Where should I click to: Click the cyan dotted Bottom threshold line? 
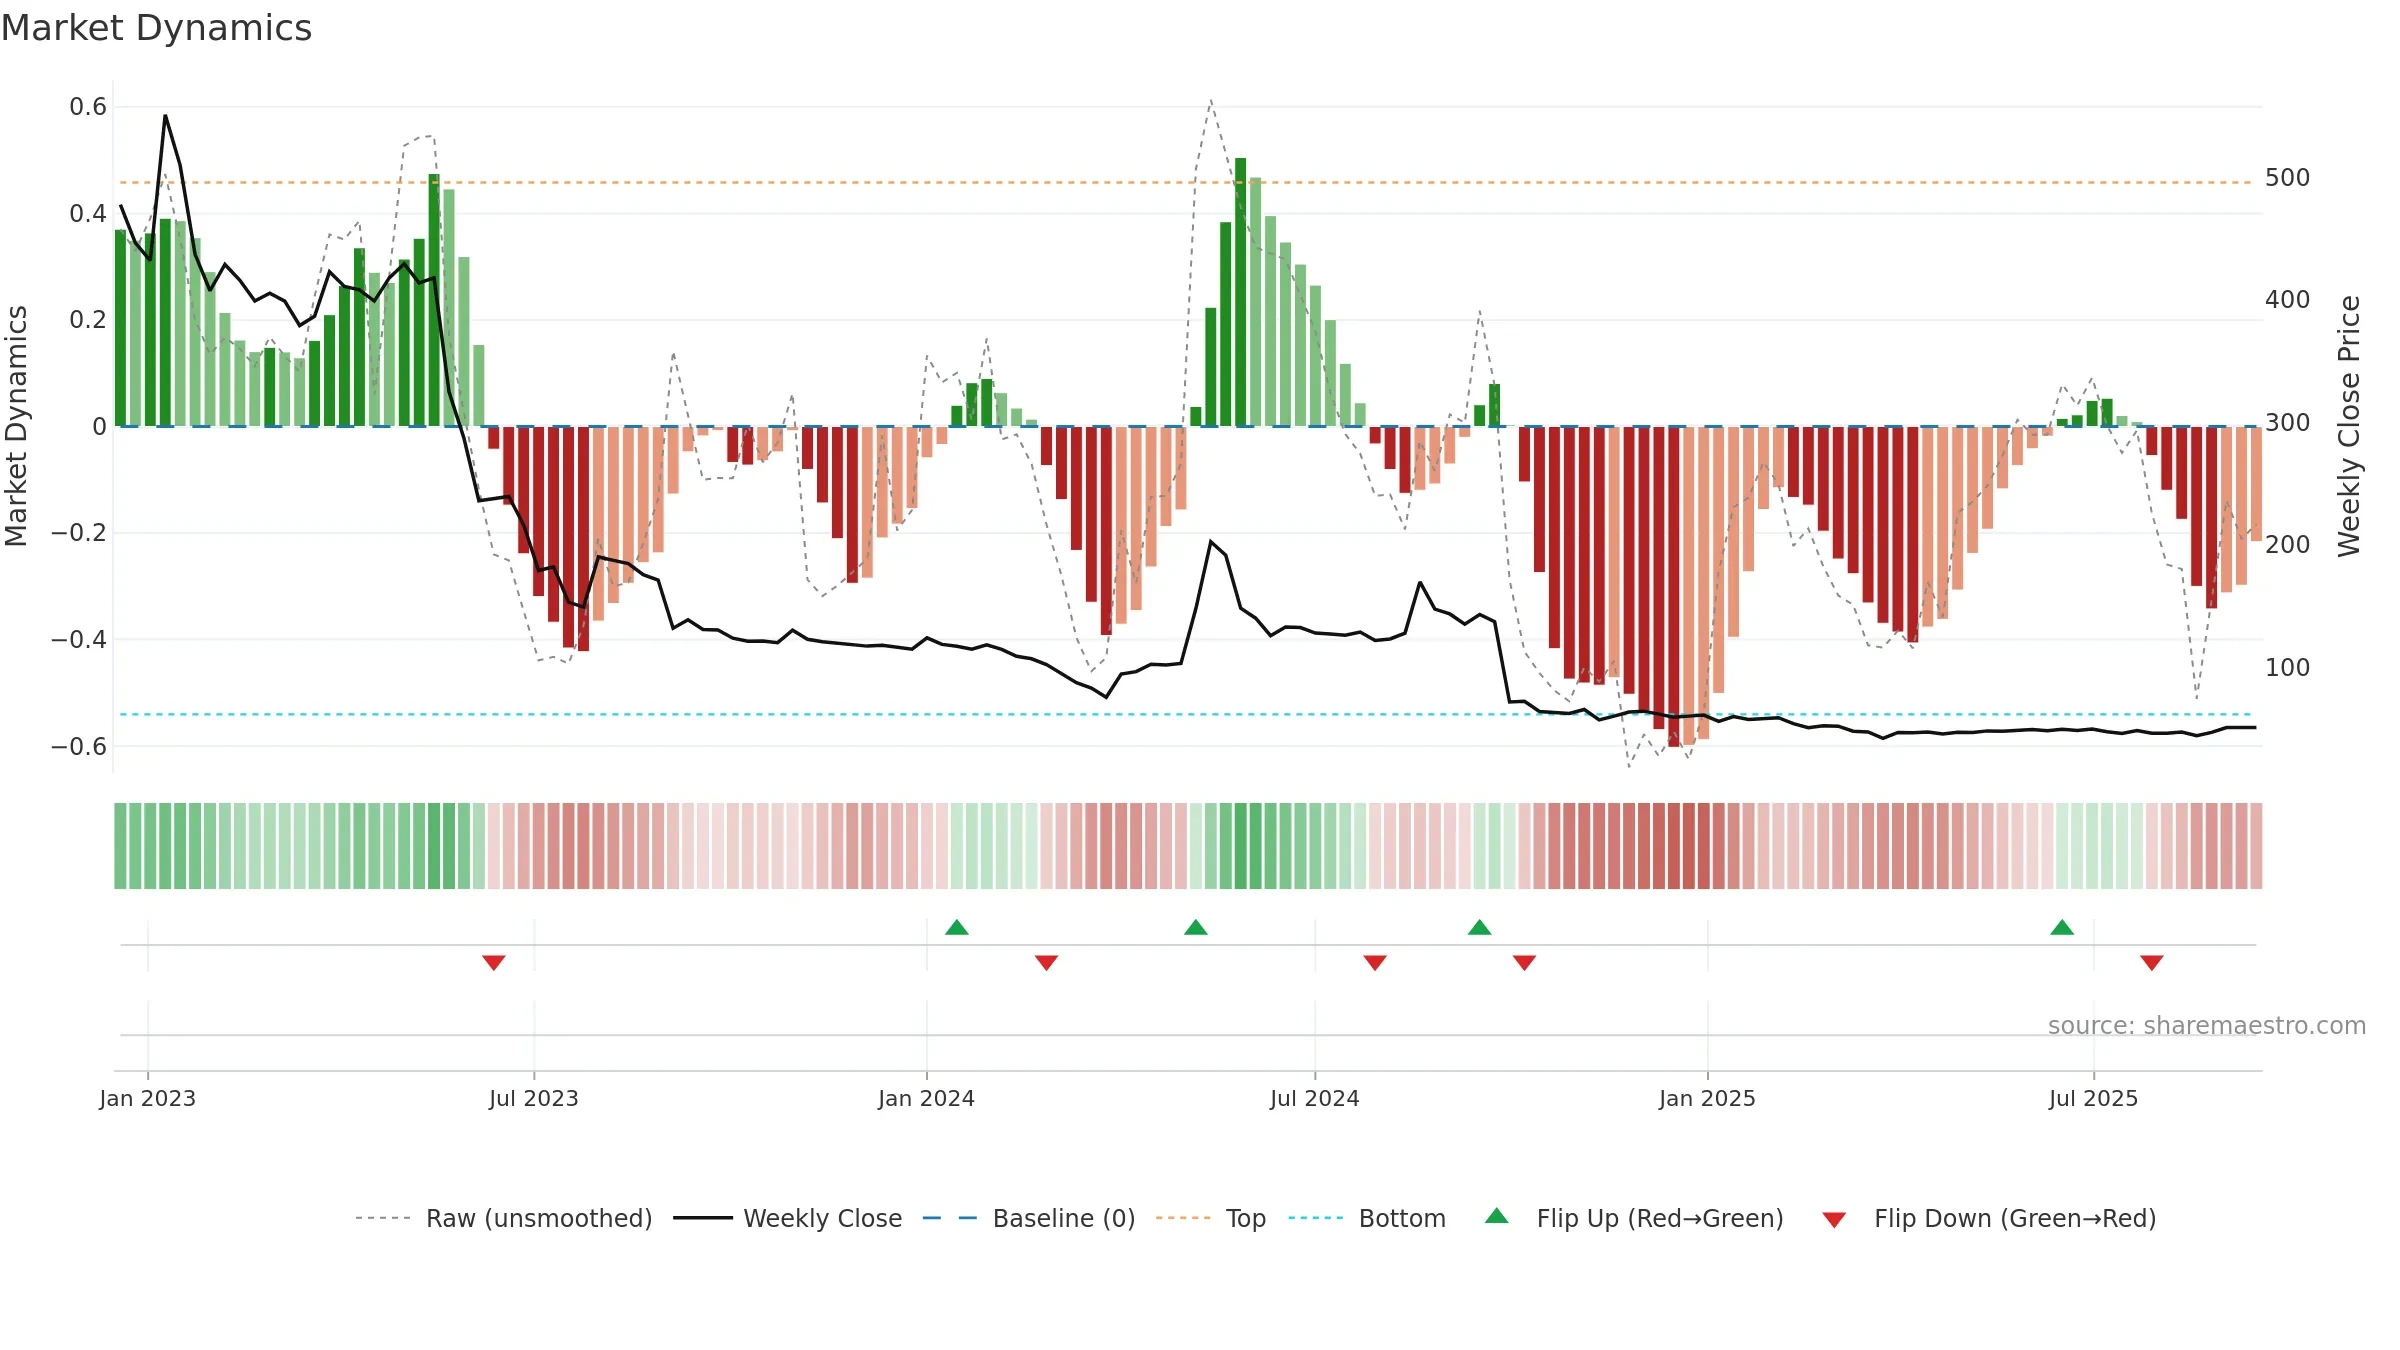pyautogui.click(x=1190, y=715)
